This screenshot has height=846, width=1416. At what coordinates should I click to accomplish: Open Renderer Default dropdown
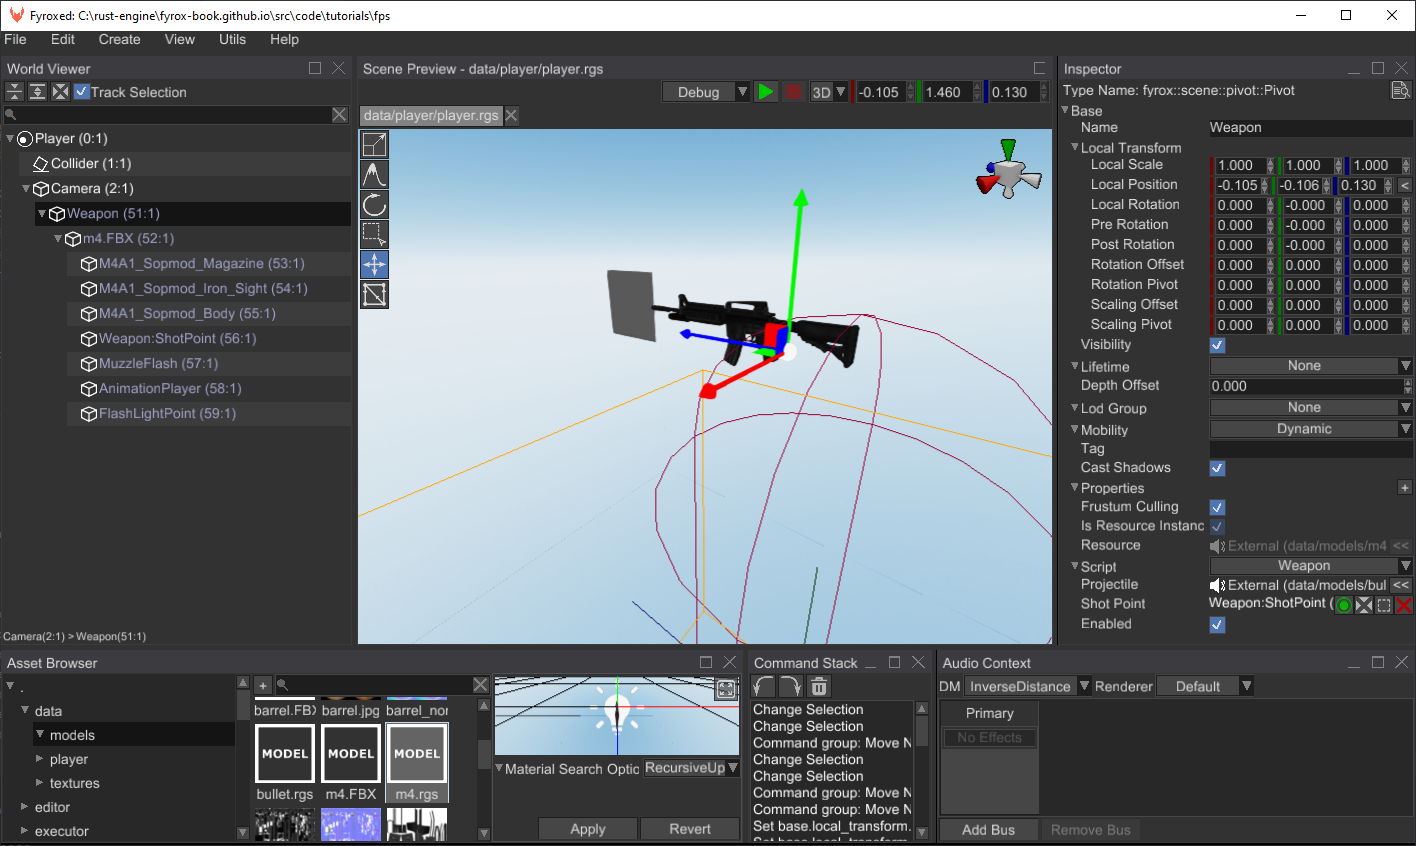(x=1205, y=686)
